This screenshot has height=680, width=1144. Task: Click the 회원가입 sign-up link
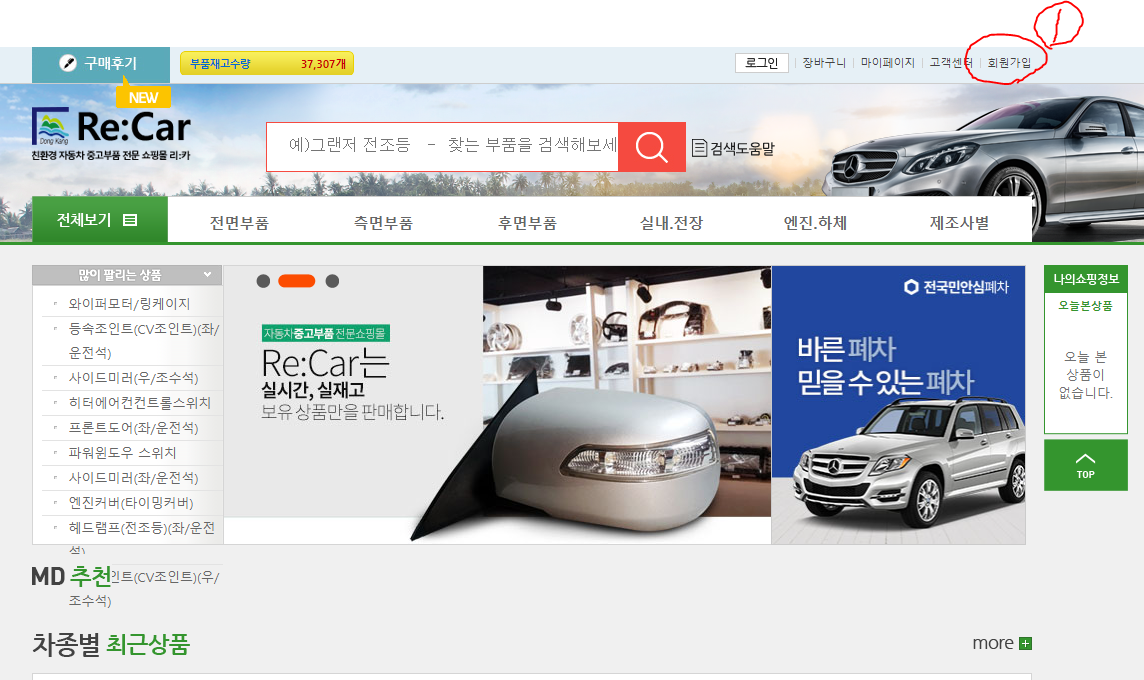(1009, 63)
